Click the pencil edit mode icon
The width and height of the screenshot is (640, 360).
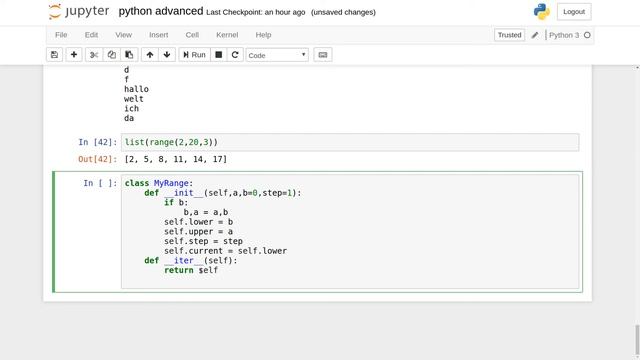(x=535, y=35)
